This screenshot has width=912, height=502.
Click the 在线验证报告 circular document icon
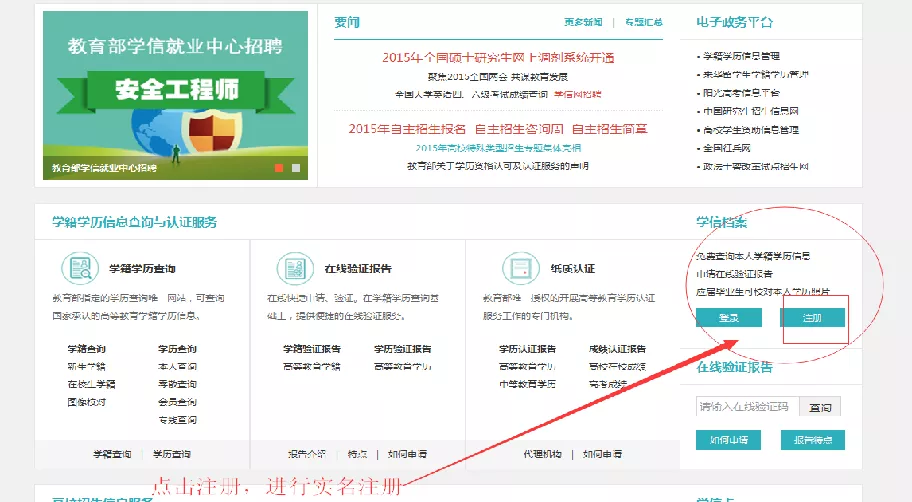click(295, 268)
